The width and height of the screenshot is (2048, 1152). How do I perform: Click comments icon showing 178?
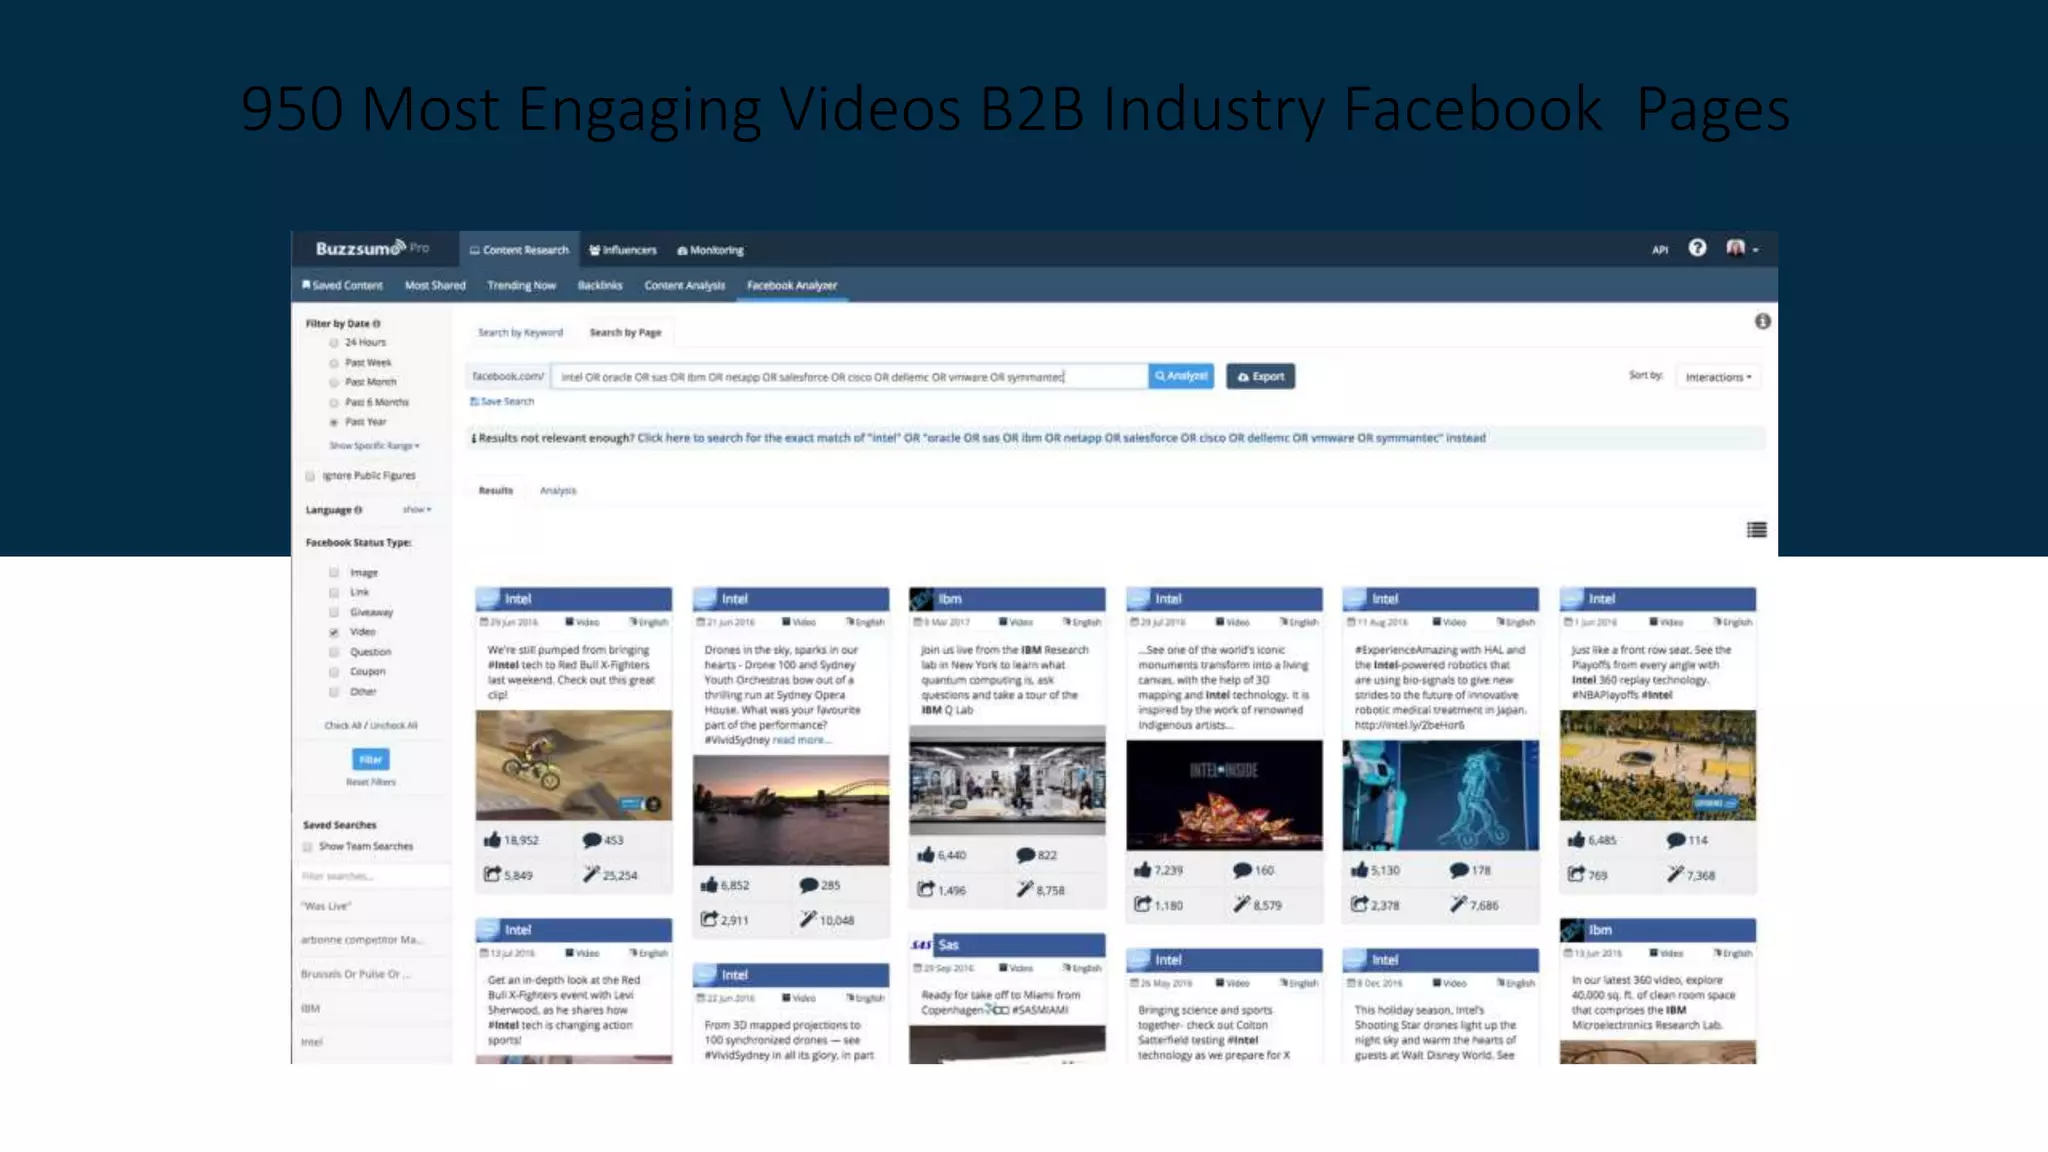pos(1460,870)
